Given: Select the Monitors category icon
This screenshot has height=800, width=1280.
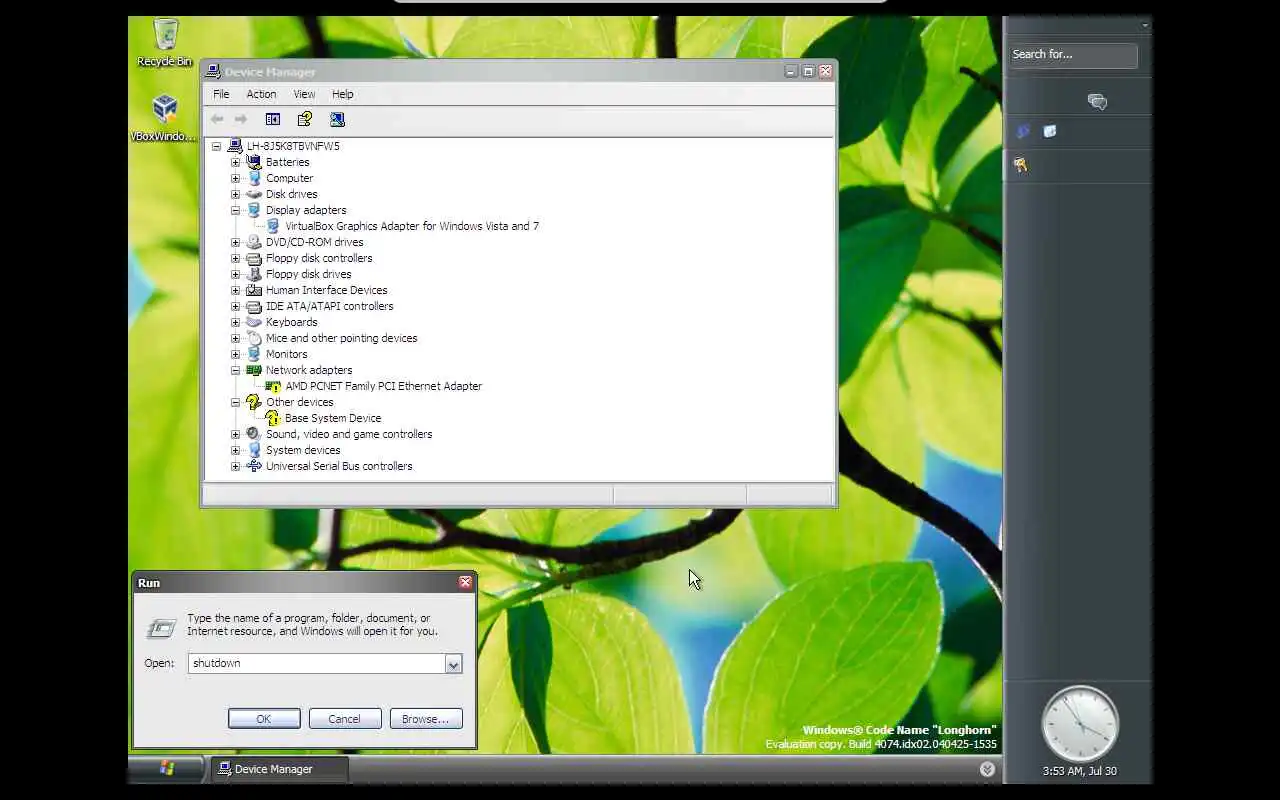Looking at the screenshot, I should click(254, 354).
